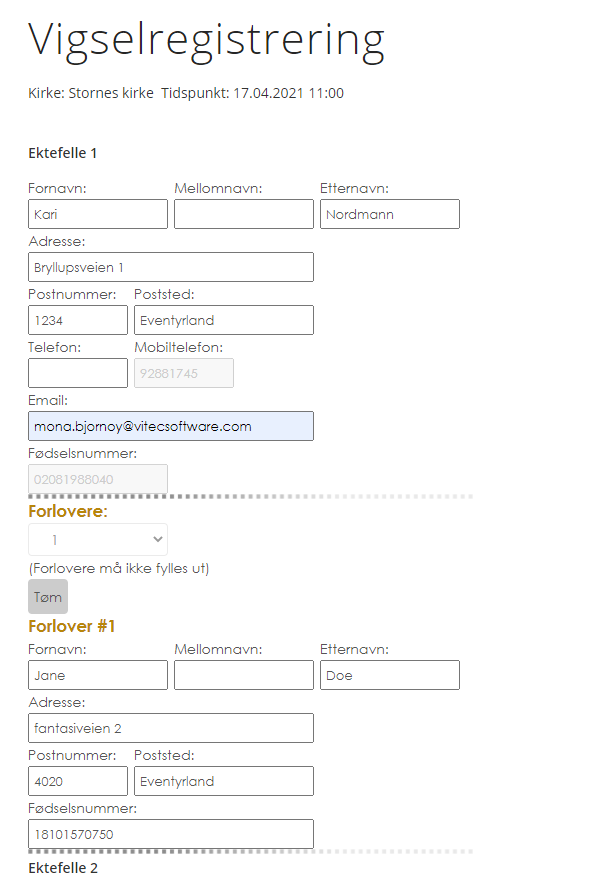
Task: Select Forlover #1 empty Mellomnavn field
Action: (243, 675)
